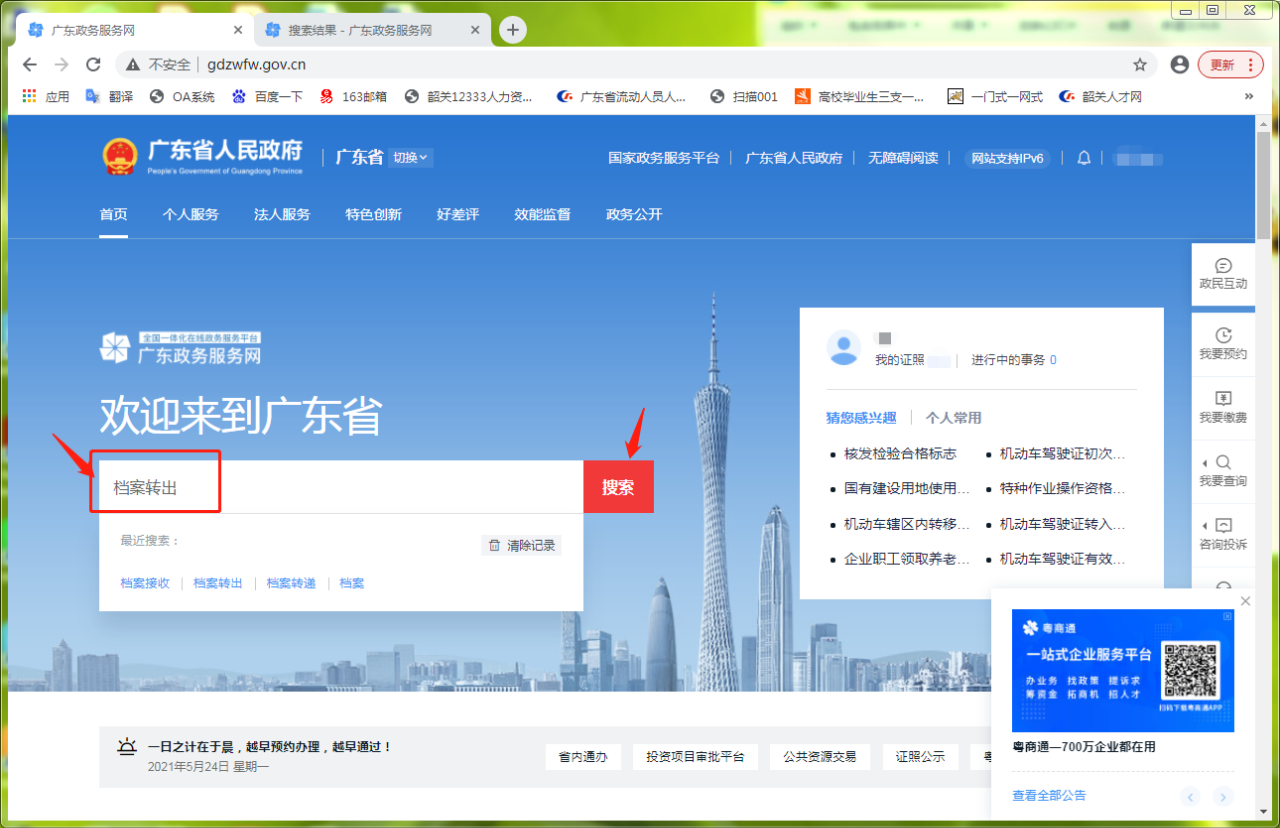Click 咨询投诉 sidebar icon
The width and height of the screenshot is (1280, 828).
pyautogui.click(x=1222, y=534)
